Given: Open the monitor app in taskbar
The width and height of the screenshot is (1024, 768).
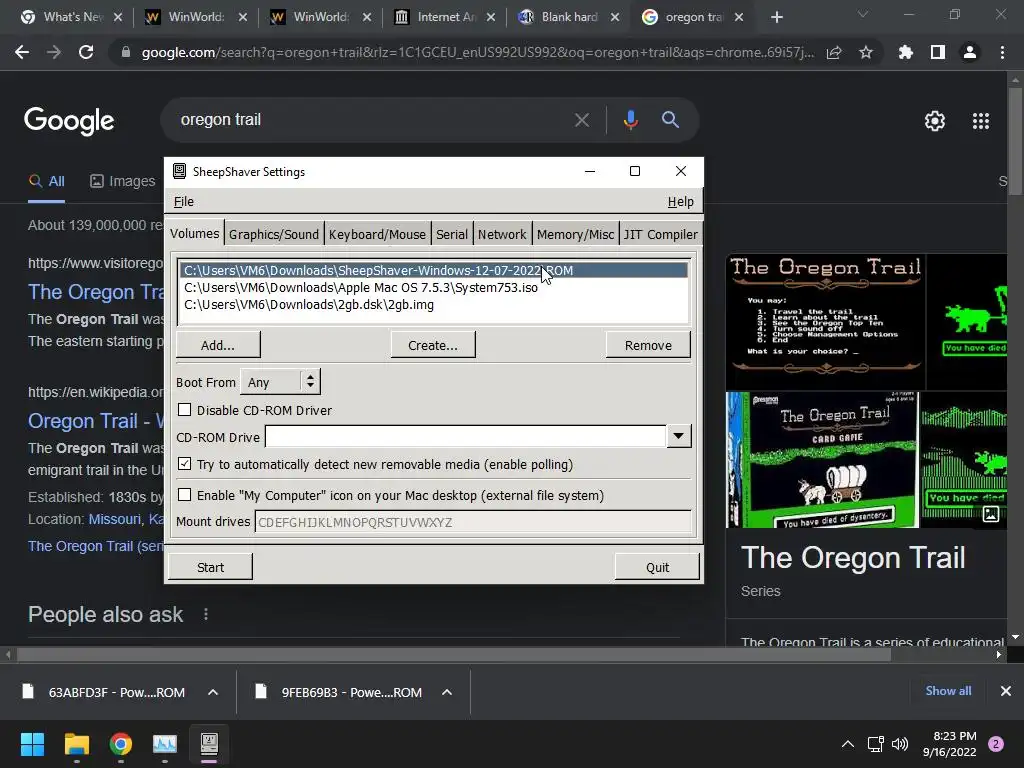Looking at the screenshot, I should click(x=165, y=744).
